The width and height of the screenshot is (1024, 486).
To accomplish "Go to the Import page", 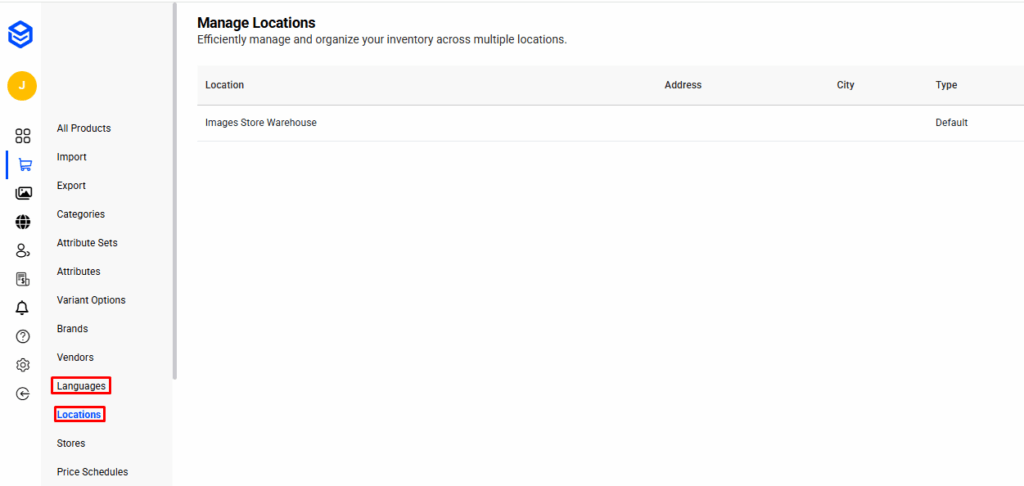I will click(x=72, y=157).
